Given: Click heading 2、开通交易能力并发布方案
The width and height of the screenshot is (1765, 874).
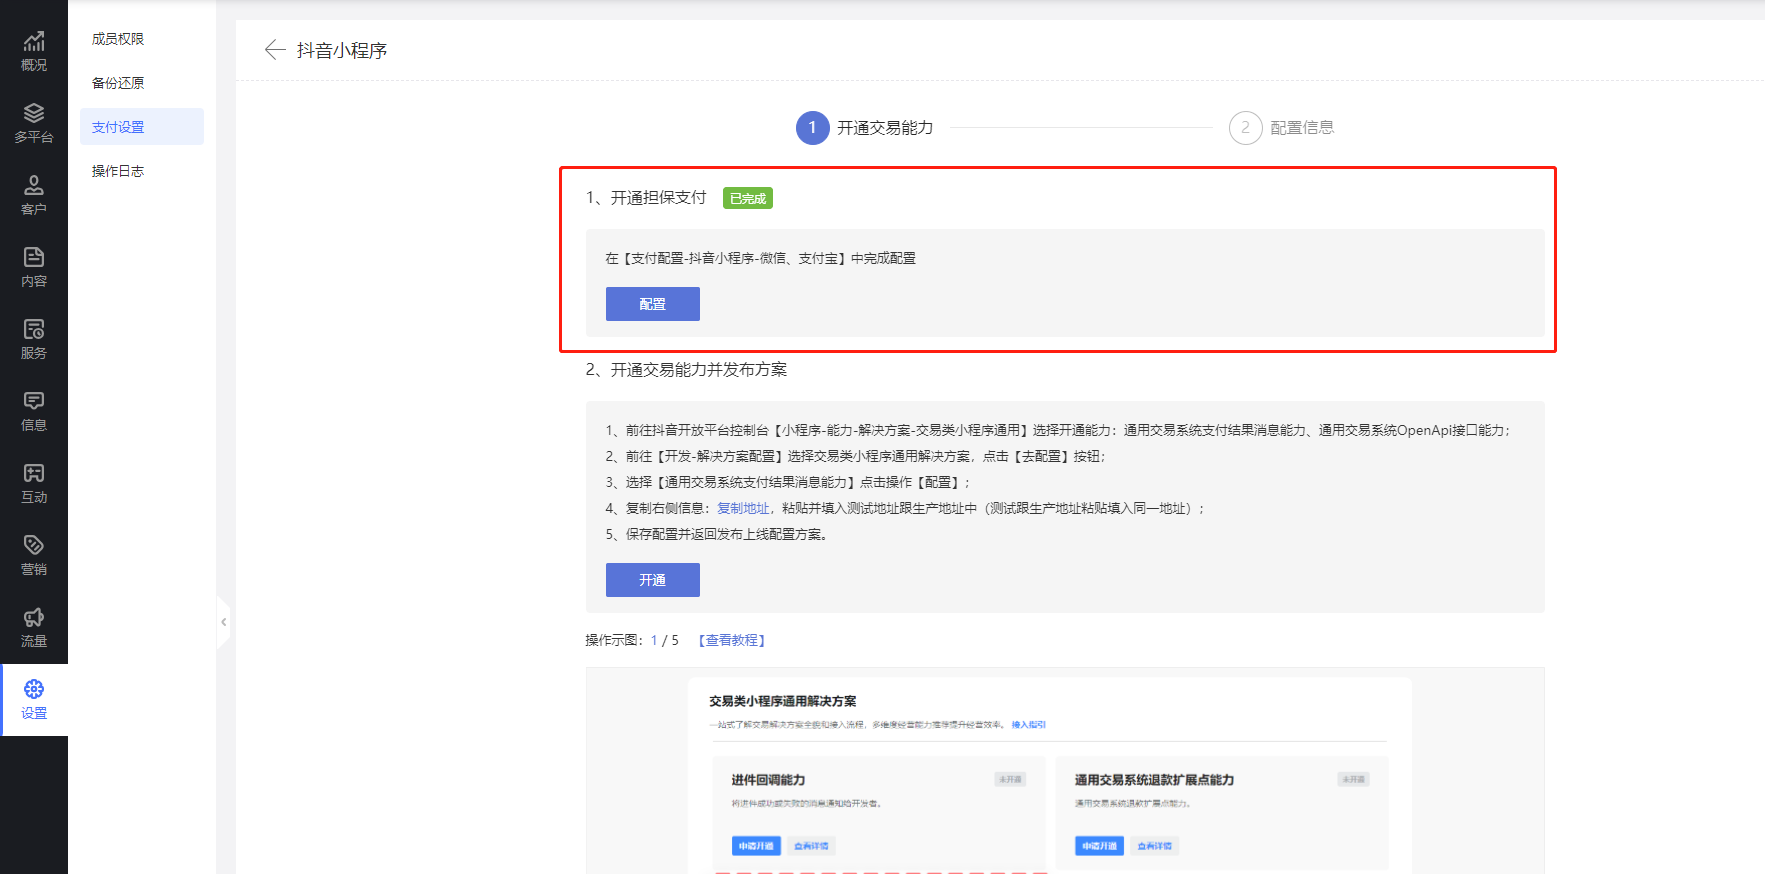Looking at the screenshot, I should pyautogui.click(x=686, y=370).
